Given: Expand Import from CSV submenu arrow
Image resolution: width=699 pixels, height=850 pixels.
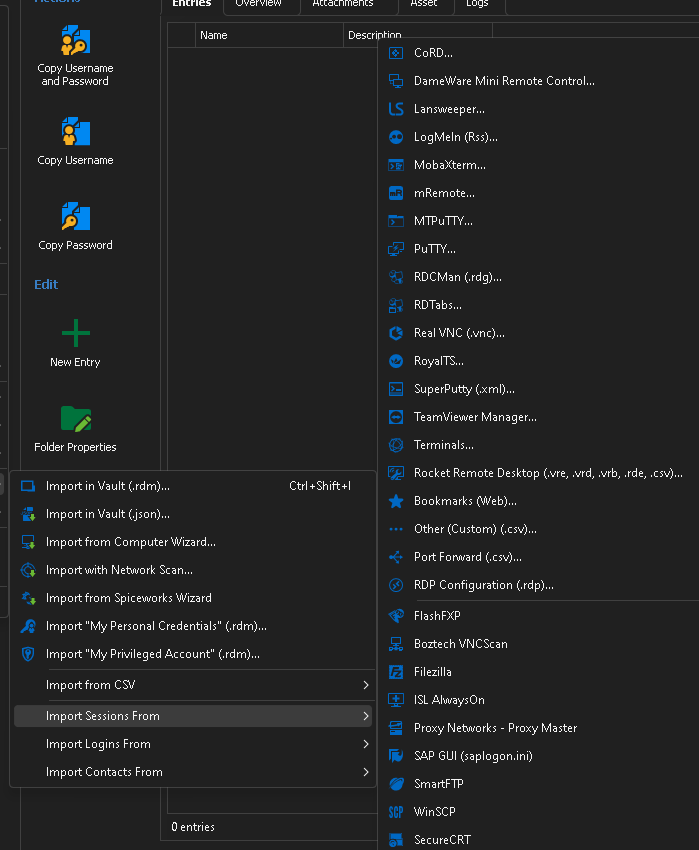Looking at the screenshot, I should [366, 685].
